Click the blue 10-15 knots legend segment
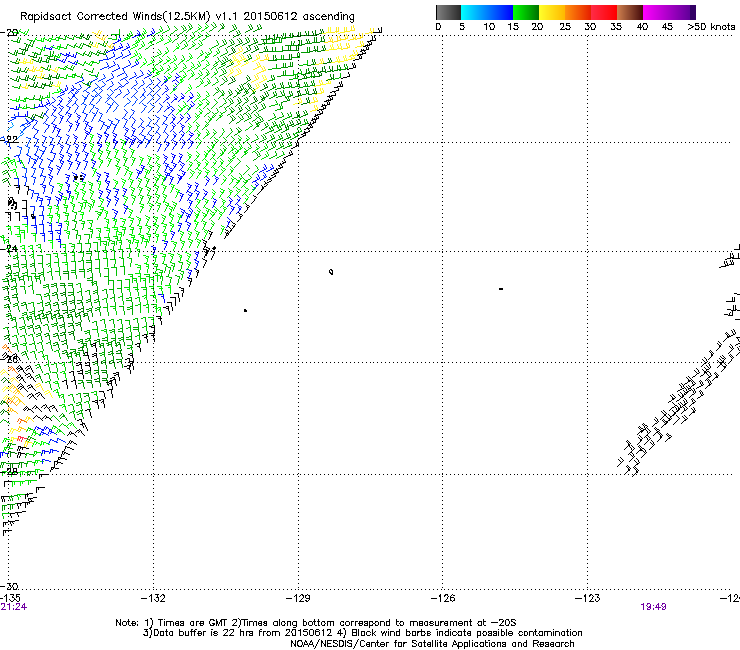This screenshot has height=650, width=740. coord(500,12)
